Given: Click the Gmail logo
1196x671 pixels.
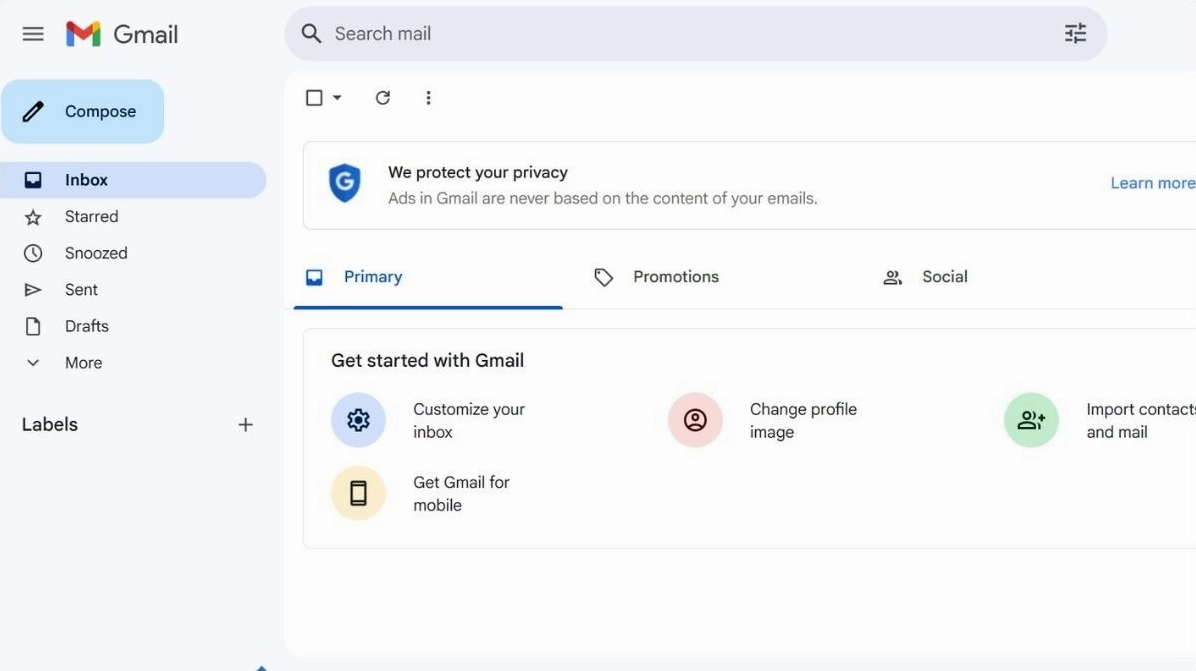Looking at the screenshot, I should pos(124,33).
